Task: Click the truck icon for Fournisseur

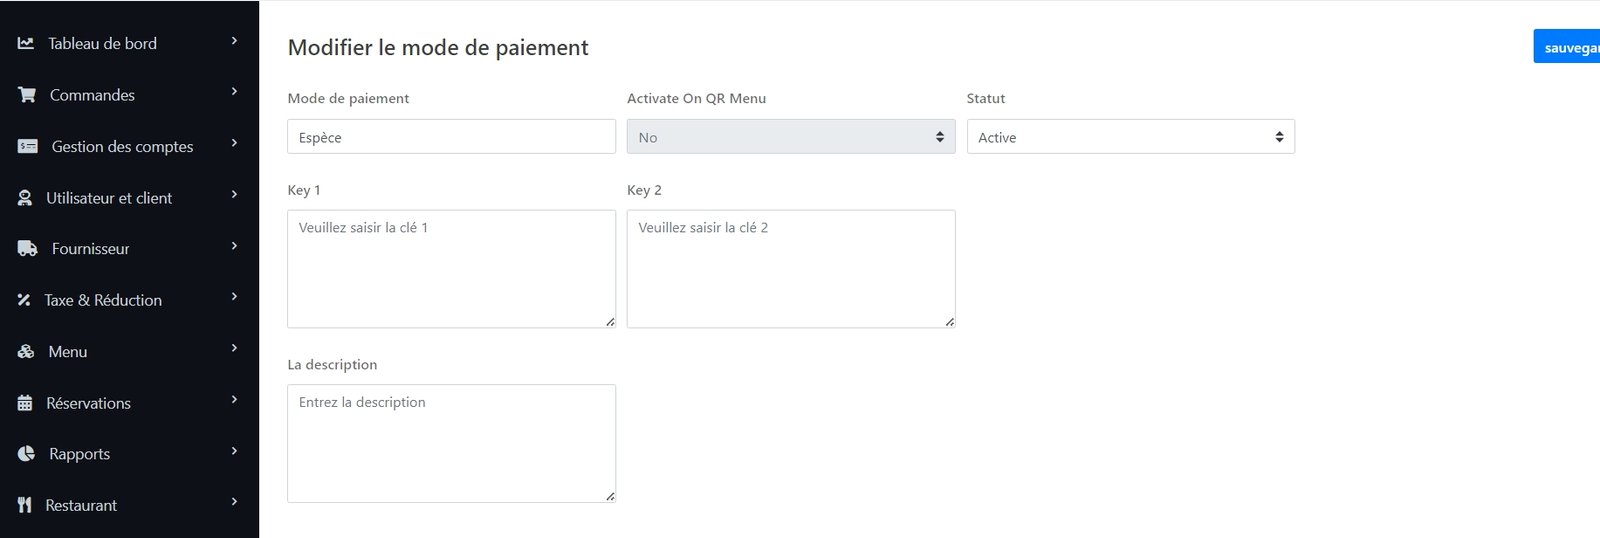Action: (28, 249)
